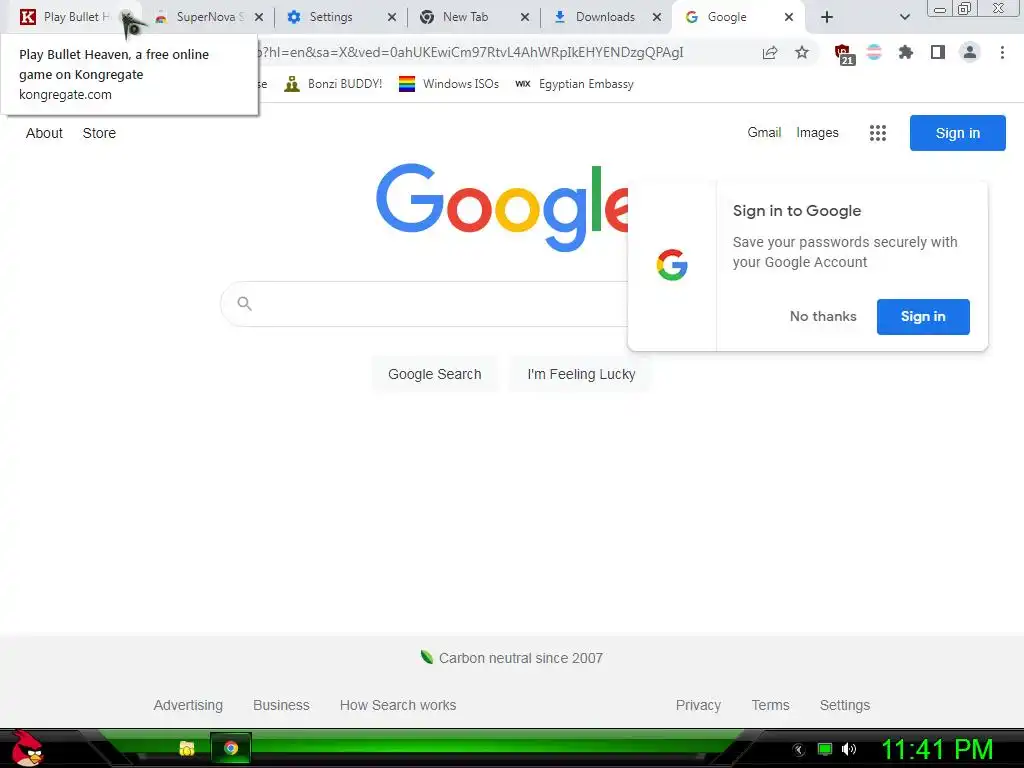Close the Google tab
The image size is (1024, 768).
[x=789, y=18]
